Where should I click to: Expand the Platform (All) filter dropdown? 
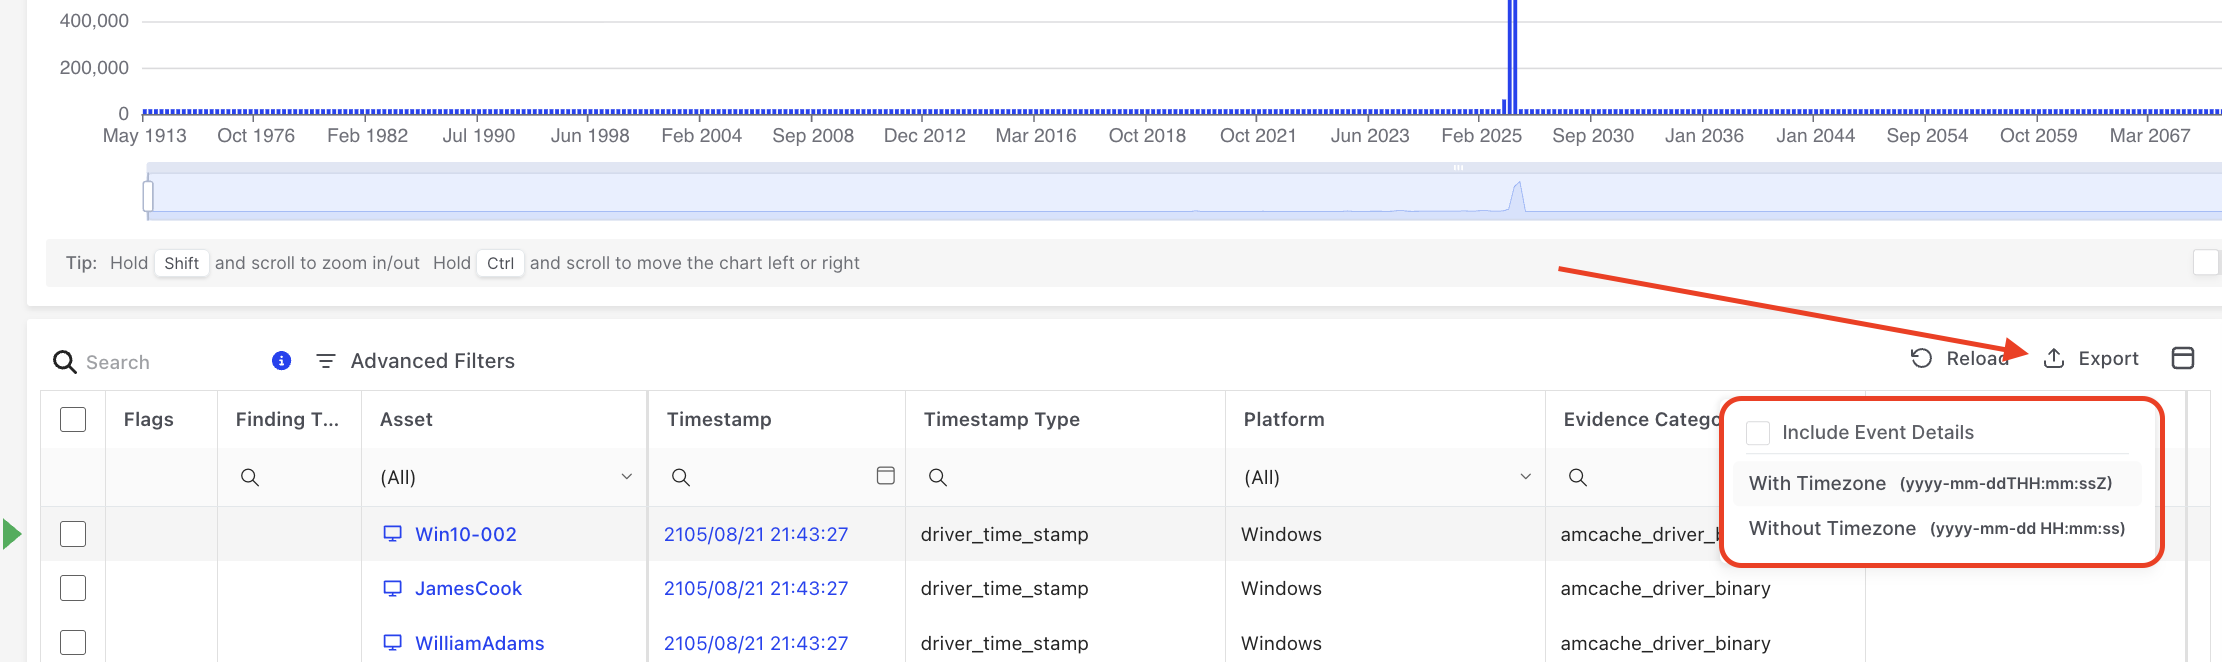pyautogui.click(x=1525, y=477)
